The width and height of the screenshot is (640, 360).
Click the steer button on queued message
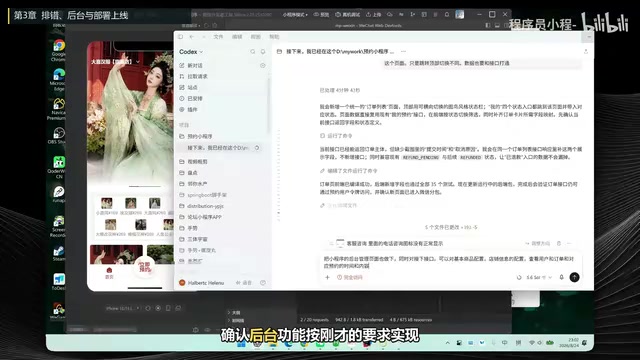coord(538,243)
